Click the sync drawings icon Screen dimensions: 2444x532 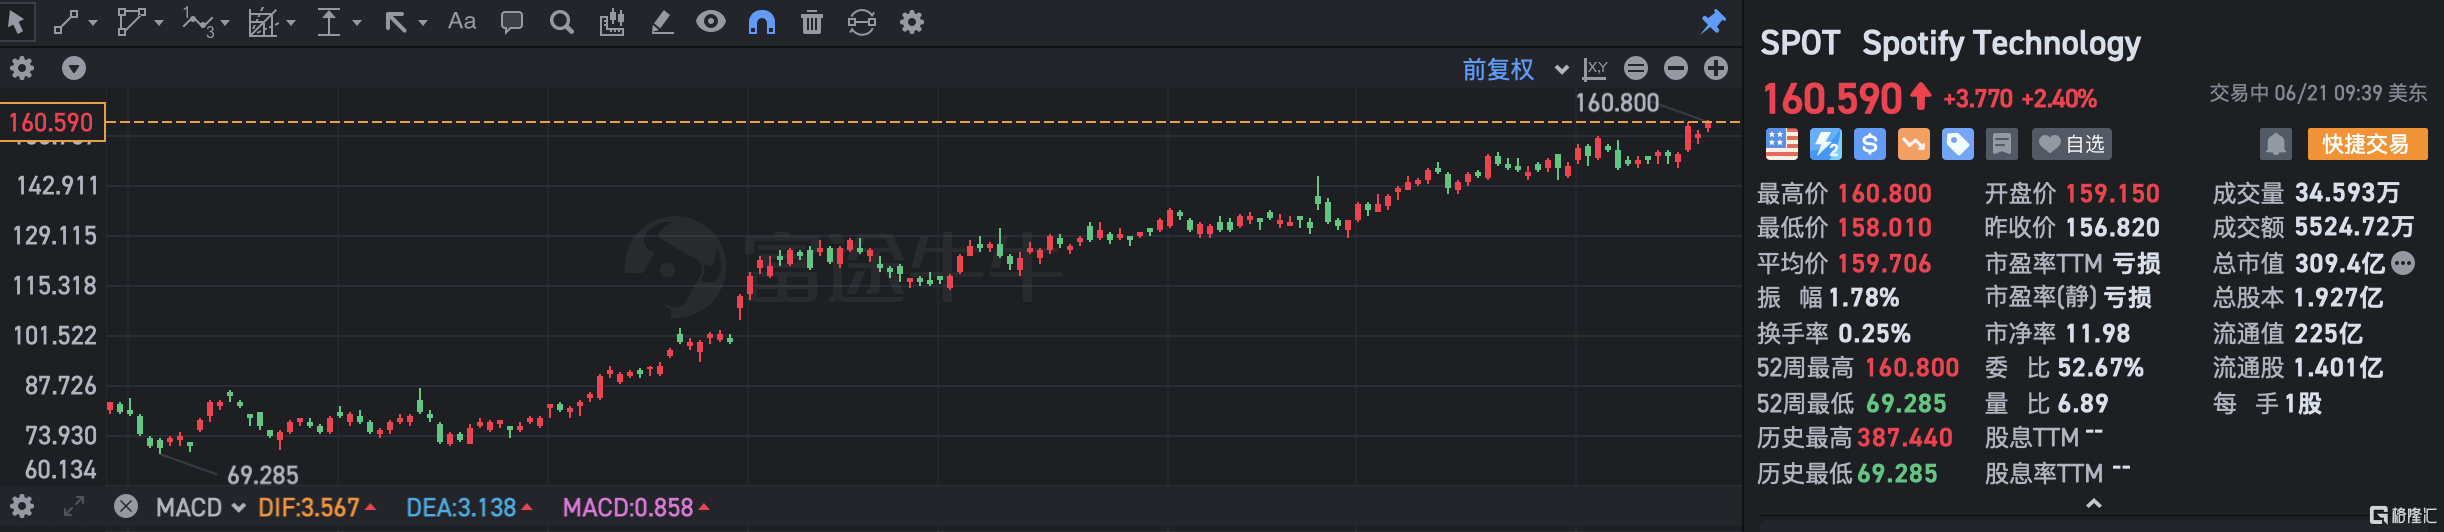(x=862, y=22)
